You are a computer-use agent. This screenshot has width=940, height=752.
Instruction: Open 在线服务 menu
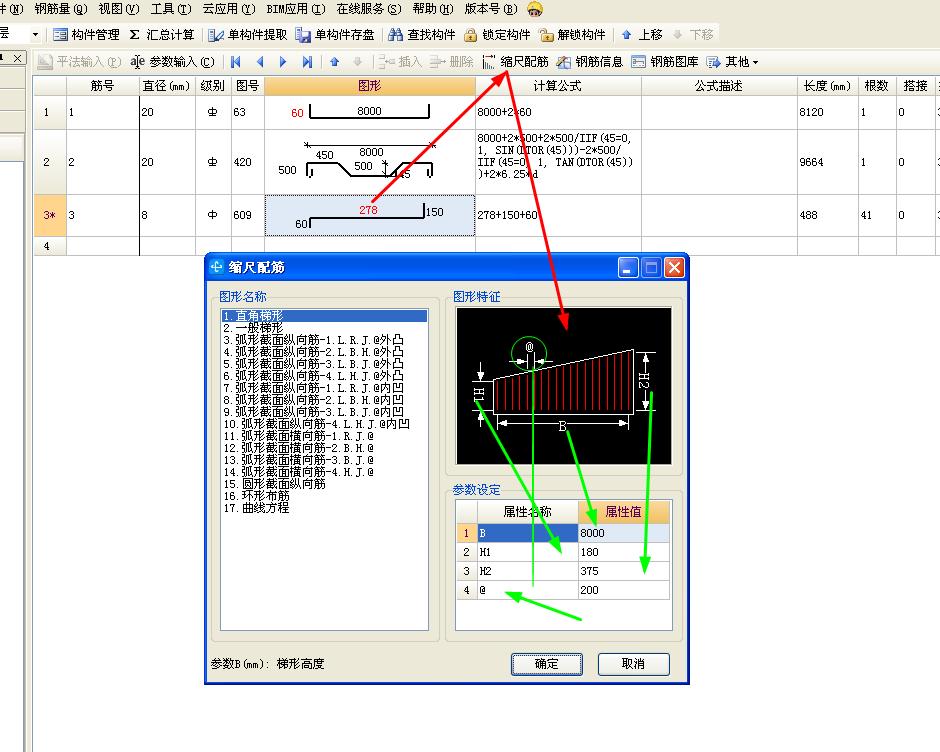pos(369,9)
